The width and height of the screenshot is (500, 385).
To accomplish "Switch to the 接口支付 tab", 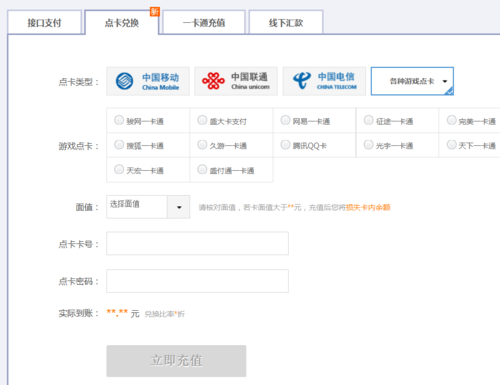I will pyautogui.click(x=44, y=23).
